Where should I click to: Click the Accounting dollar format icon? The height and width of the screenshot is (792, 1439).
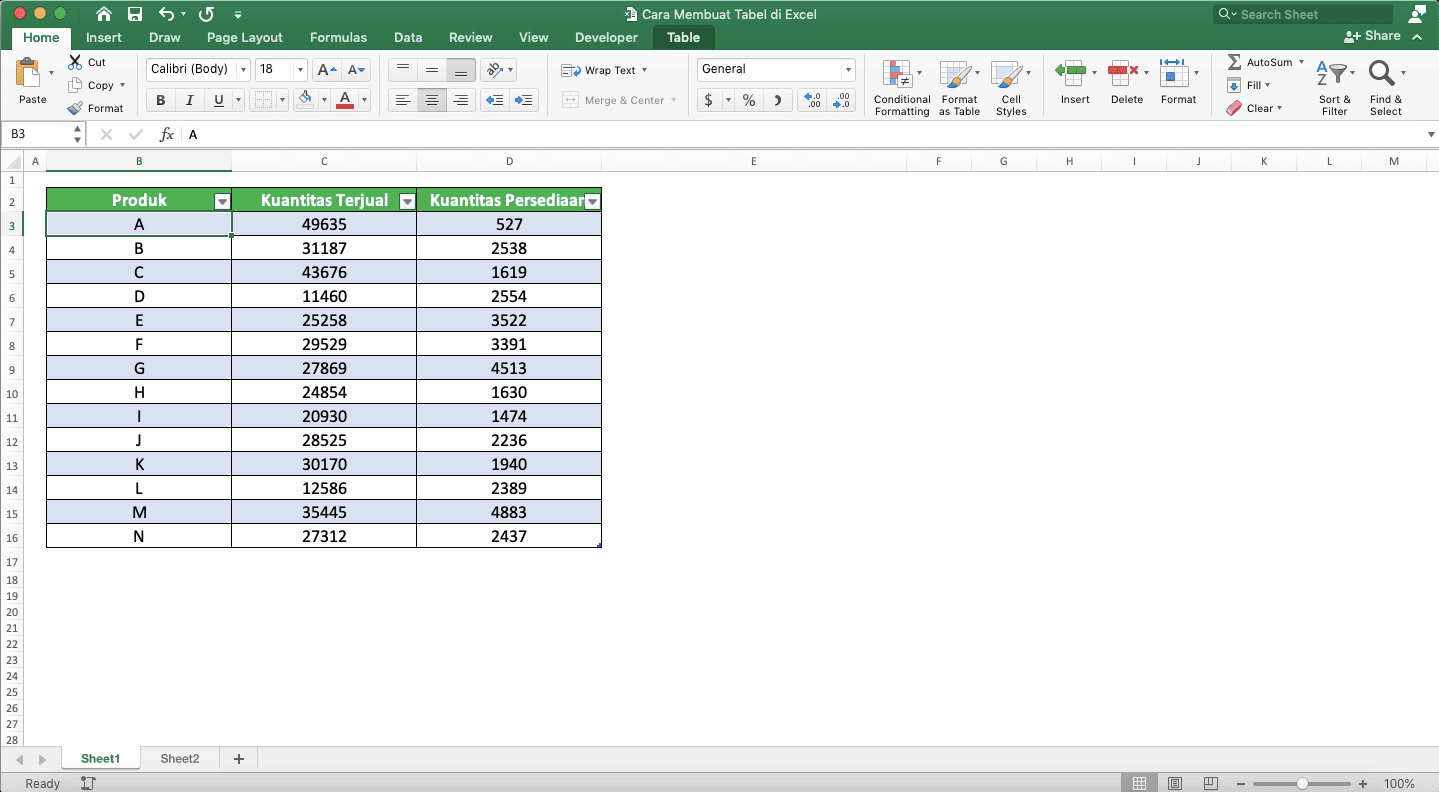click(709, 100)
